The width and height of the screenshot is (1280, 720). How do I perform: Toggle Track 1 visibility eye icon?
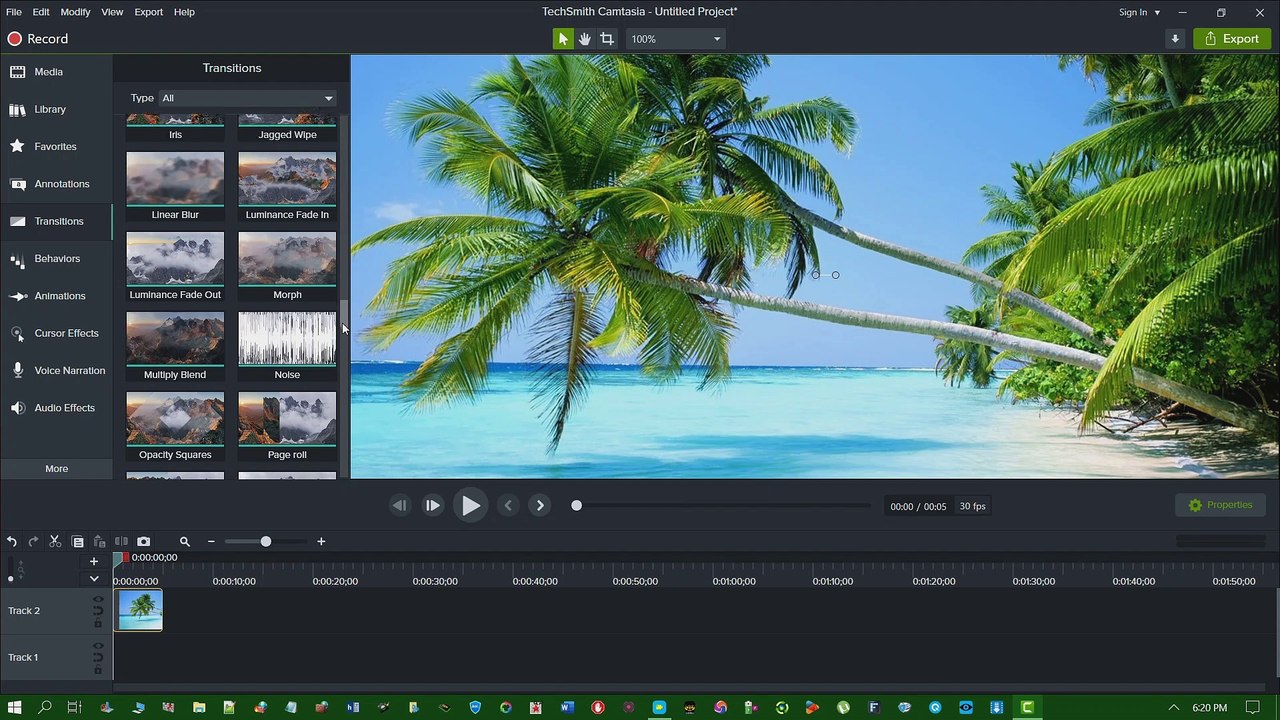tap(98, 646)
